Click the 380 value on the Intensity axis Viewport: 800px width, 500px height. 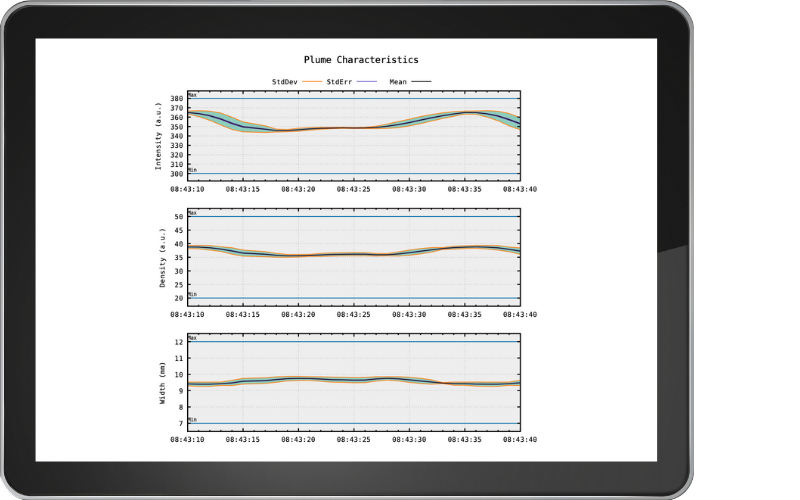177,99
